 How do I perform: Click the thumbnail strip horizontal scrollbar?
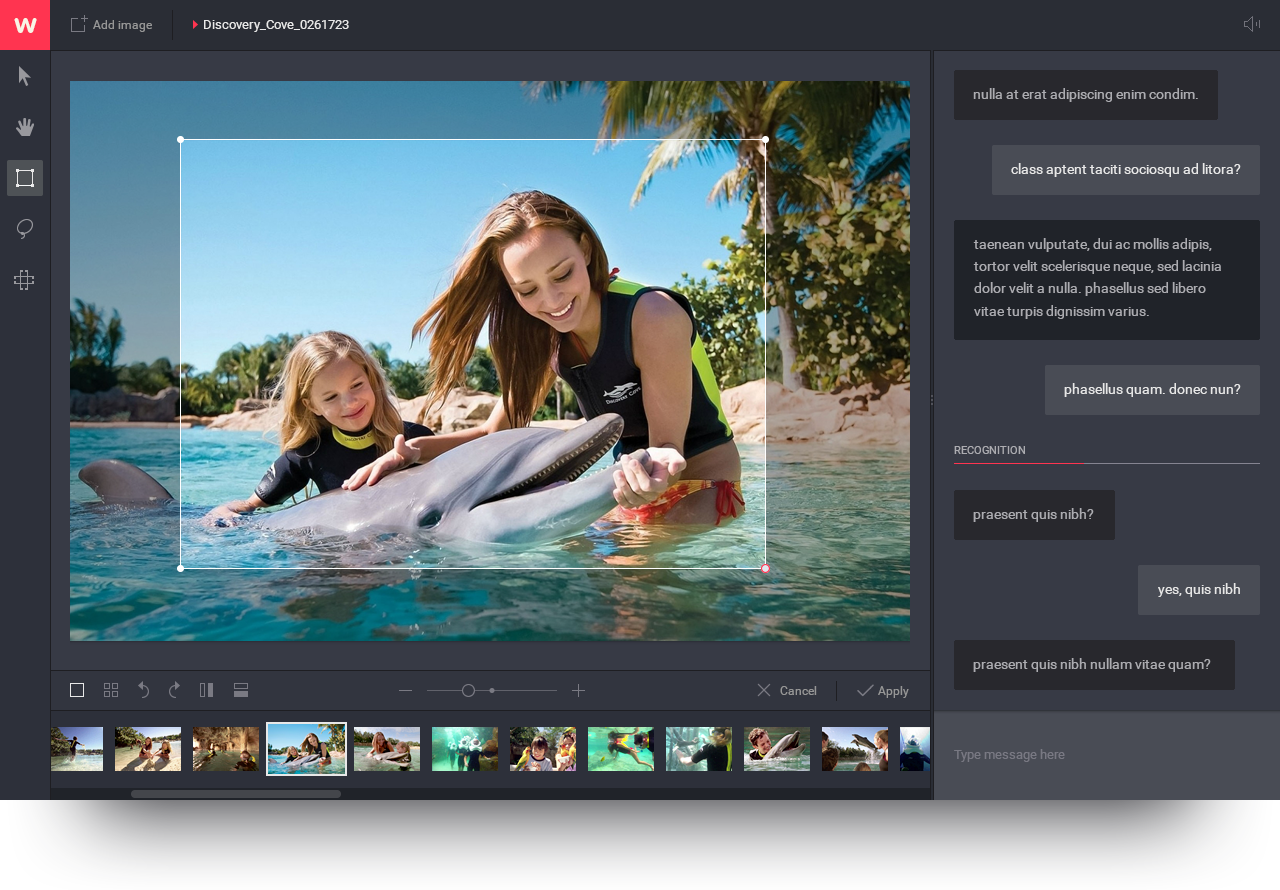(236, 794)
